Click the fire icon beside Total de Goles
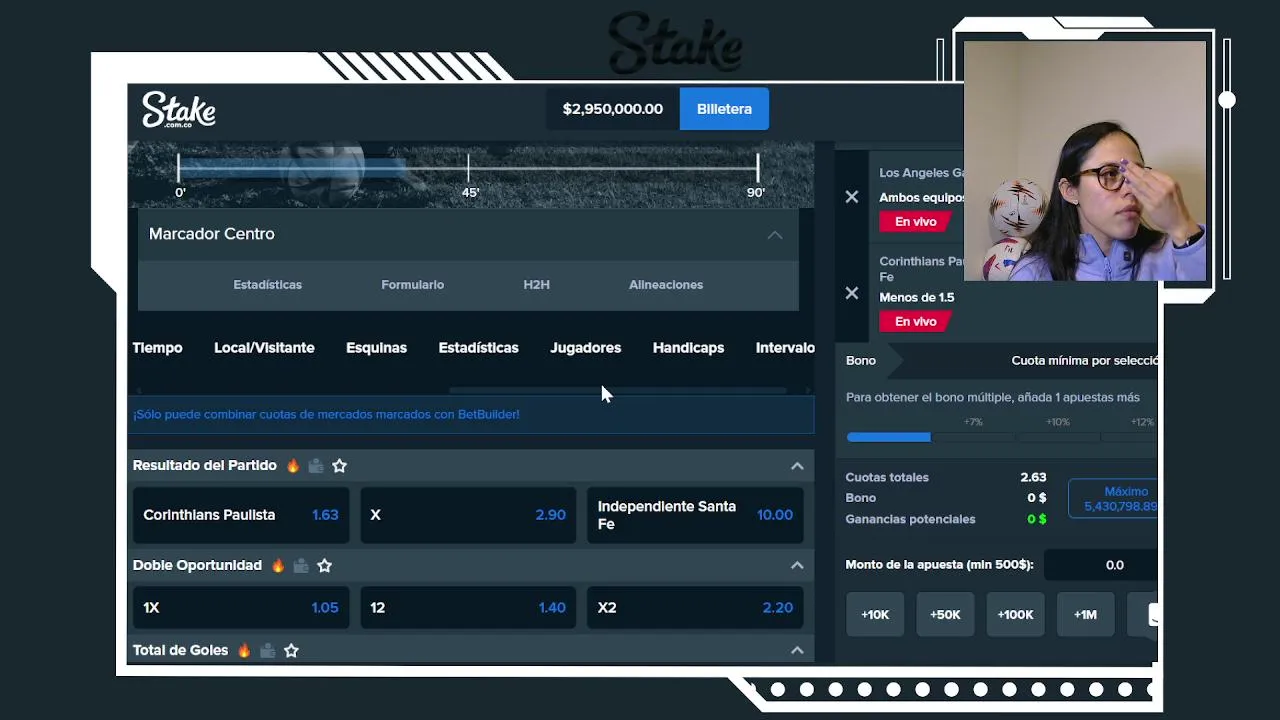 (244, 651)
